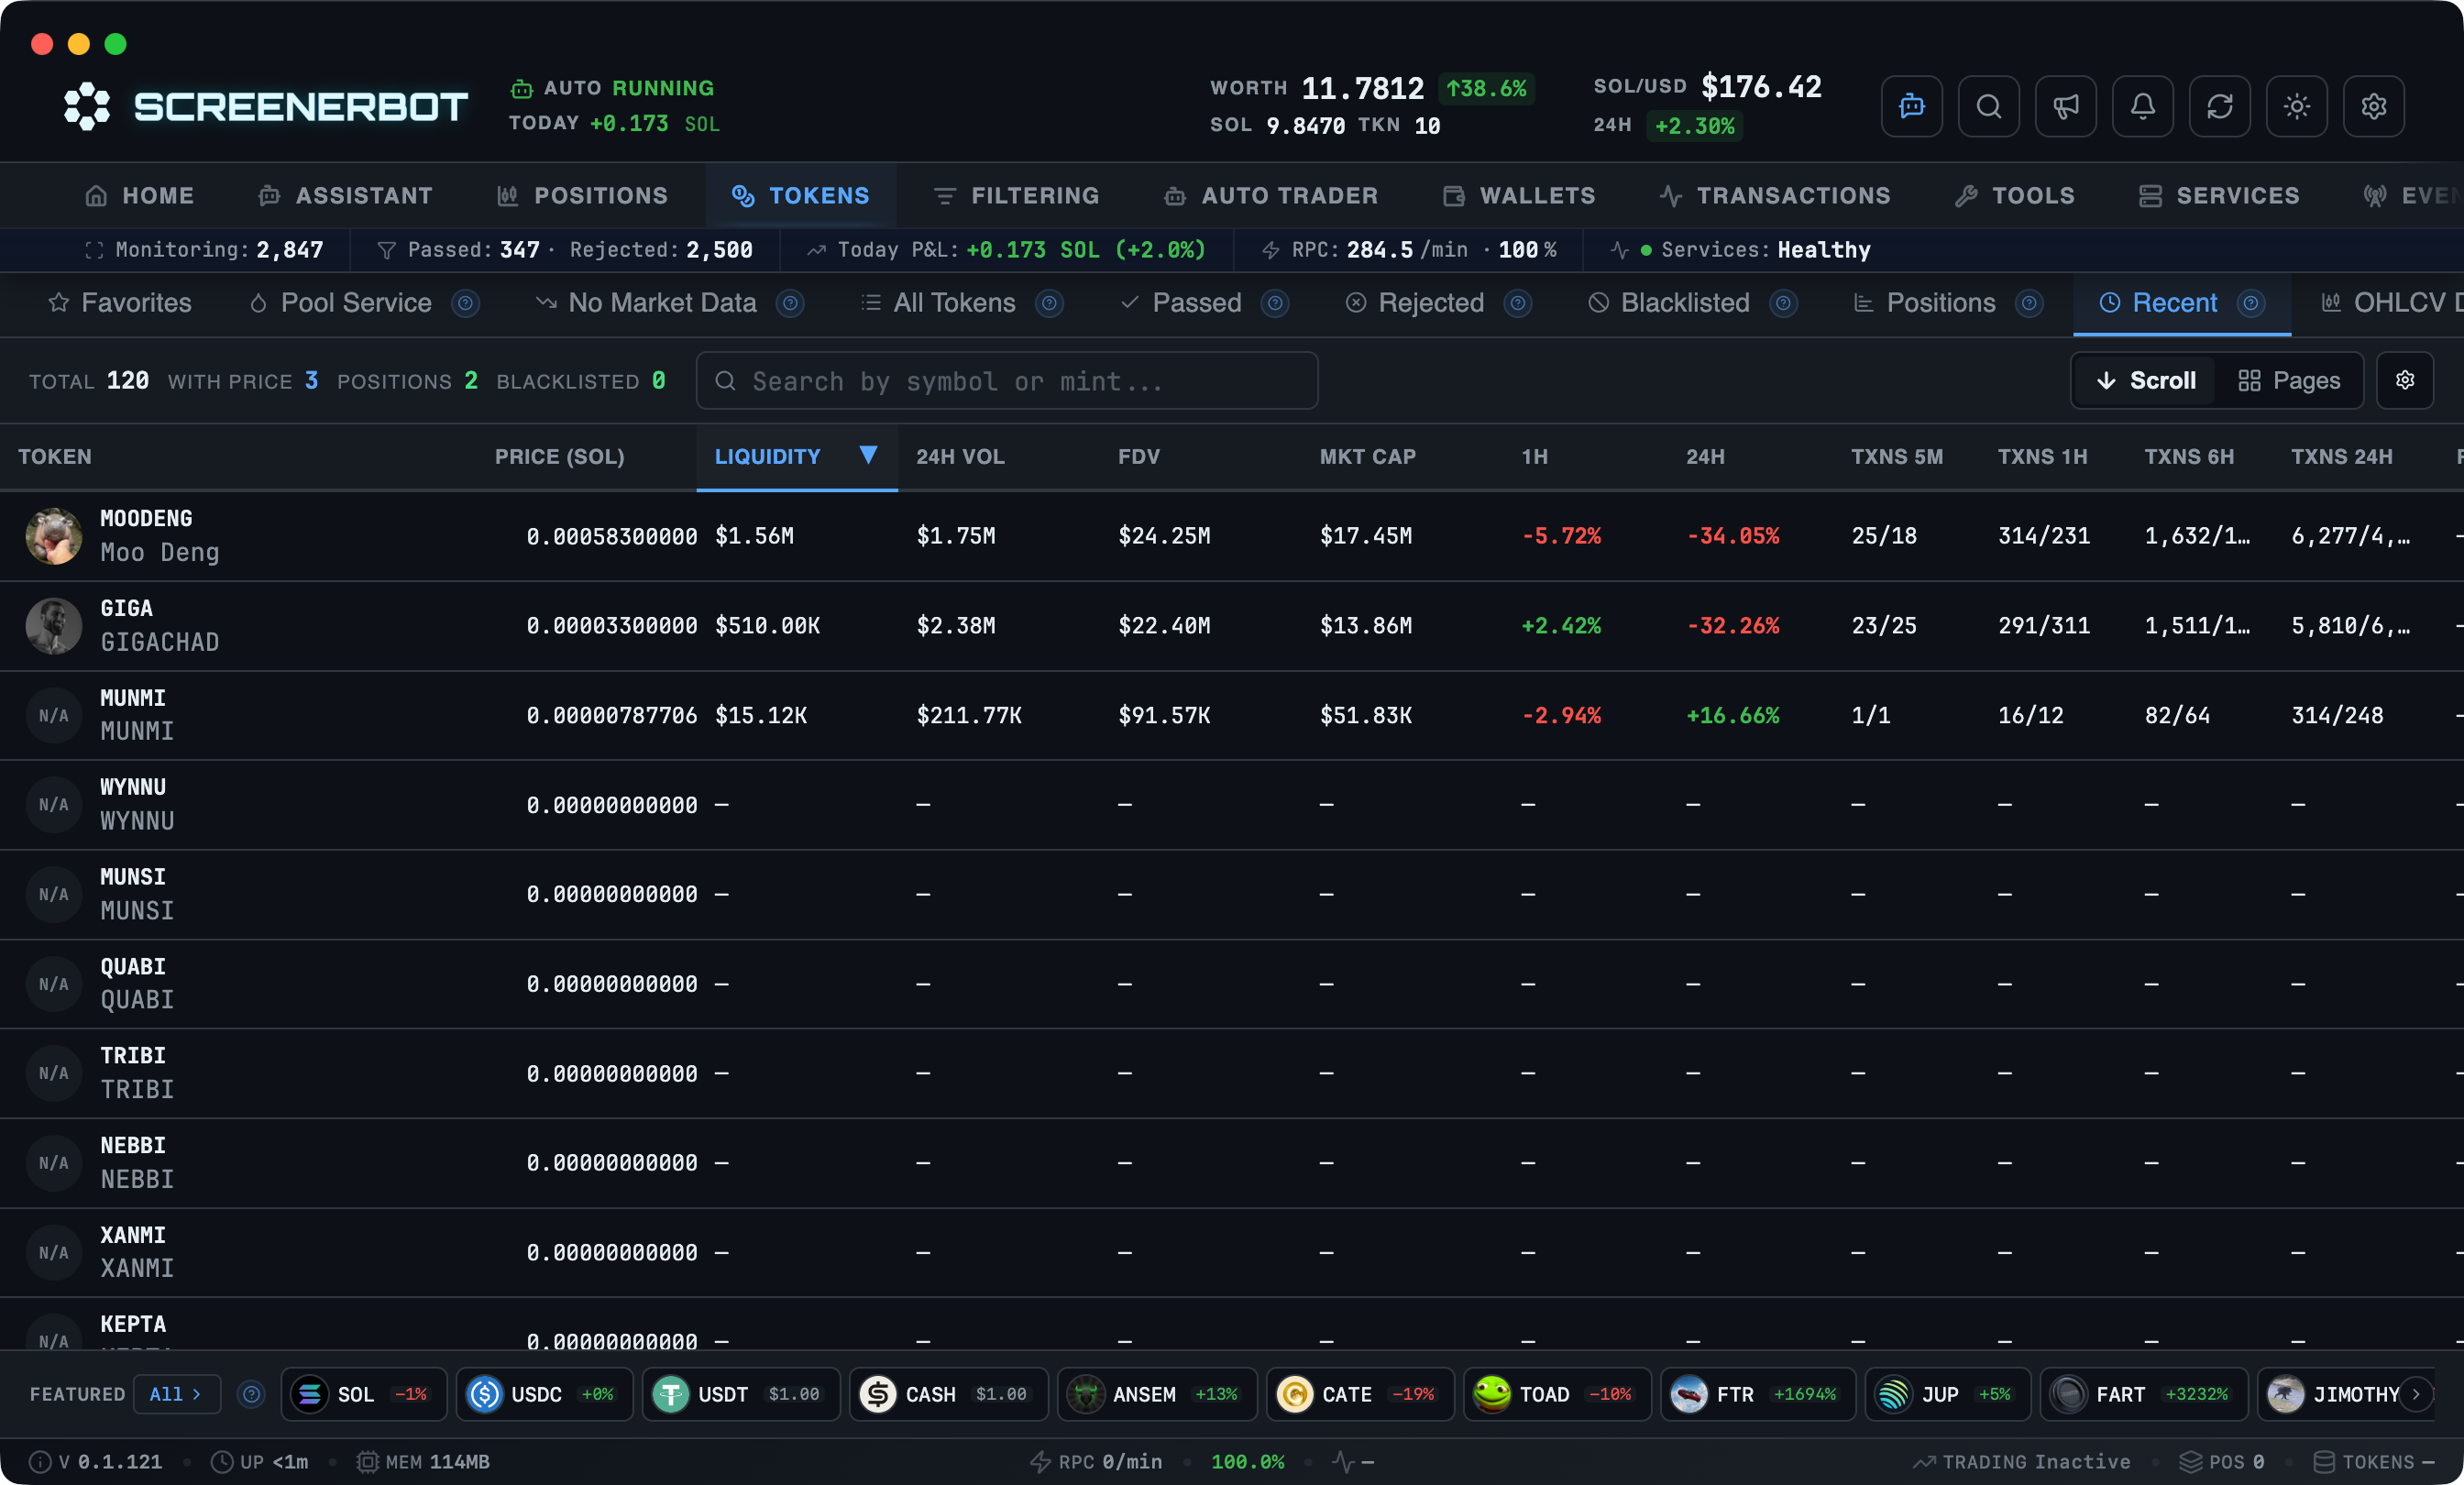The width and height of the screenshot is (2464, 1485).
Task: Click the CATE -19% featured chip
Action: [1360, 1394]
